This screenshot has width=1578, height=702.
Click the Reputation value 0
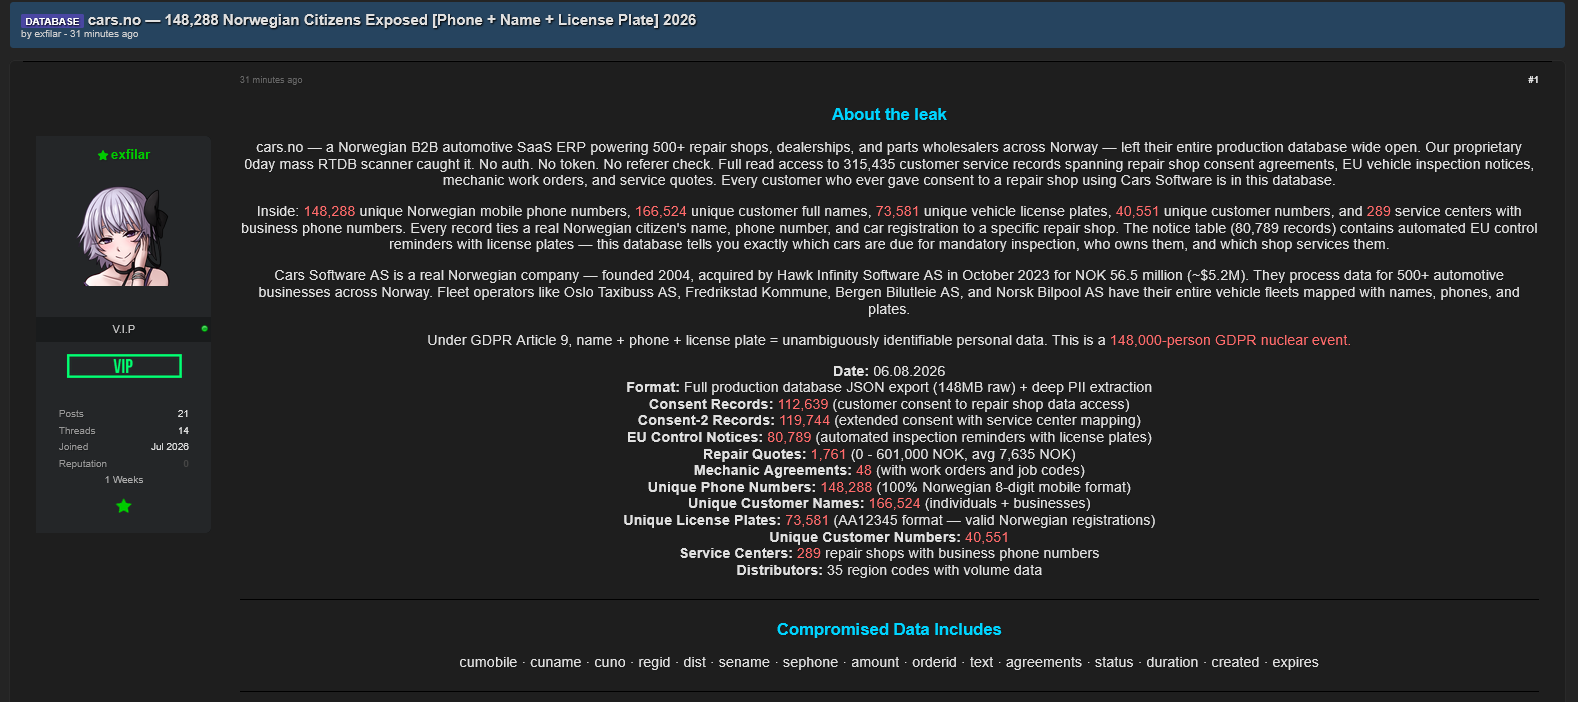186,464
